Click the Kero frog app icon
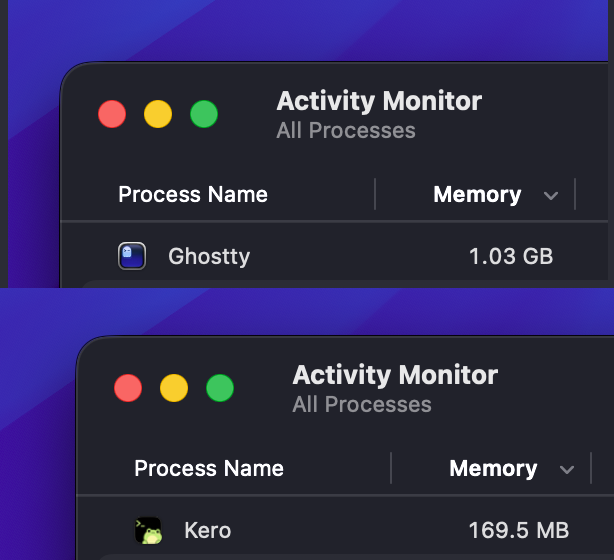614x560 pixels. click(148, 531)
